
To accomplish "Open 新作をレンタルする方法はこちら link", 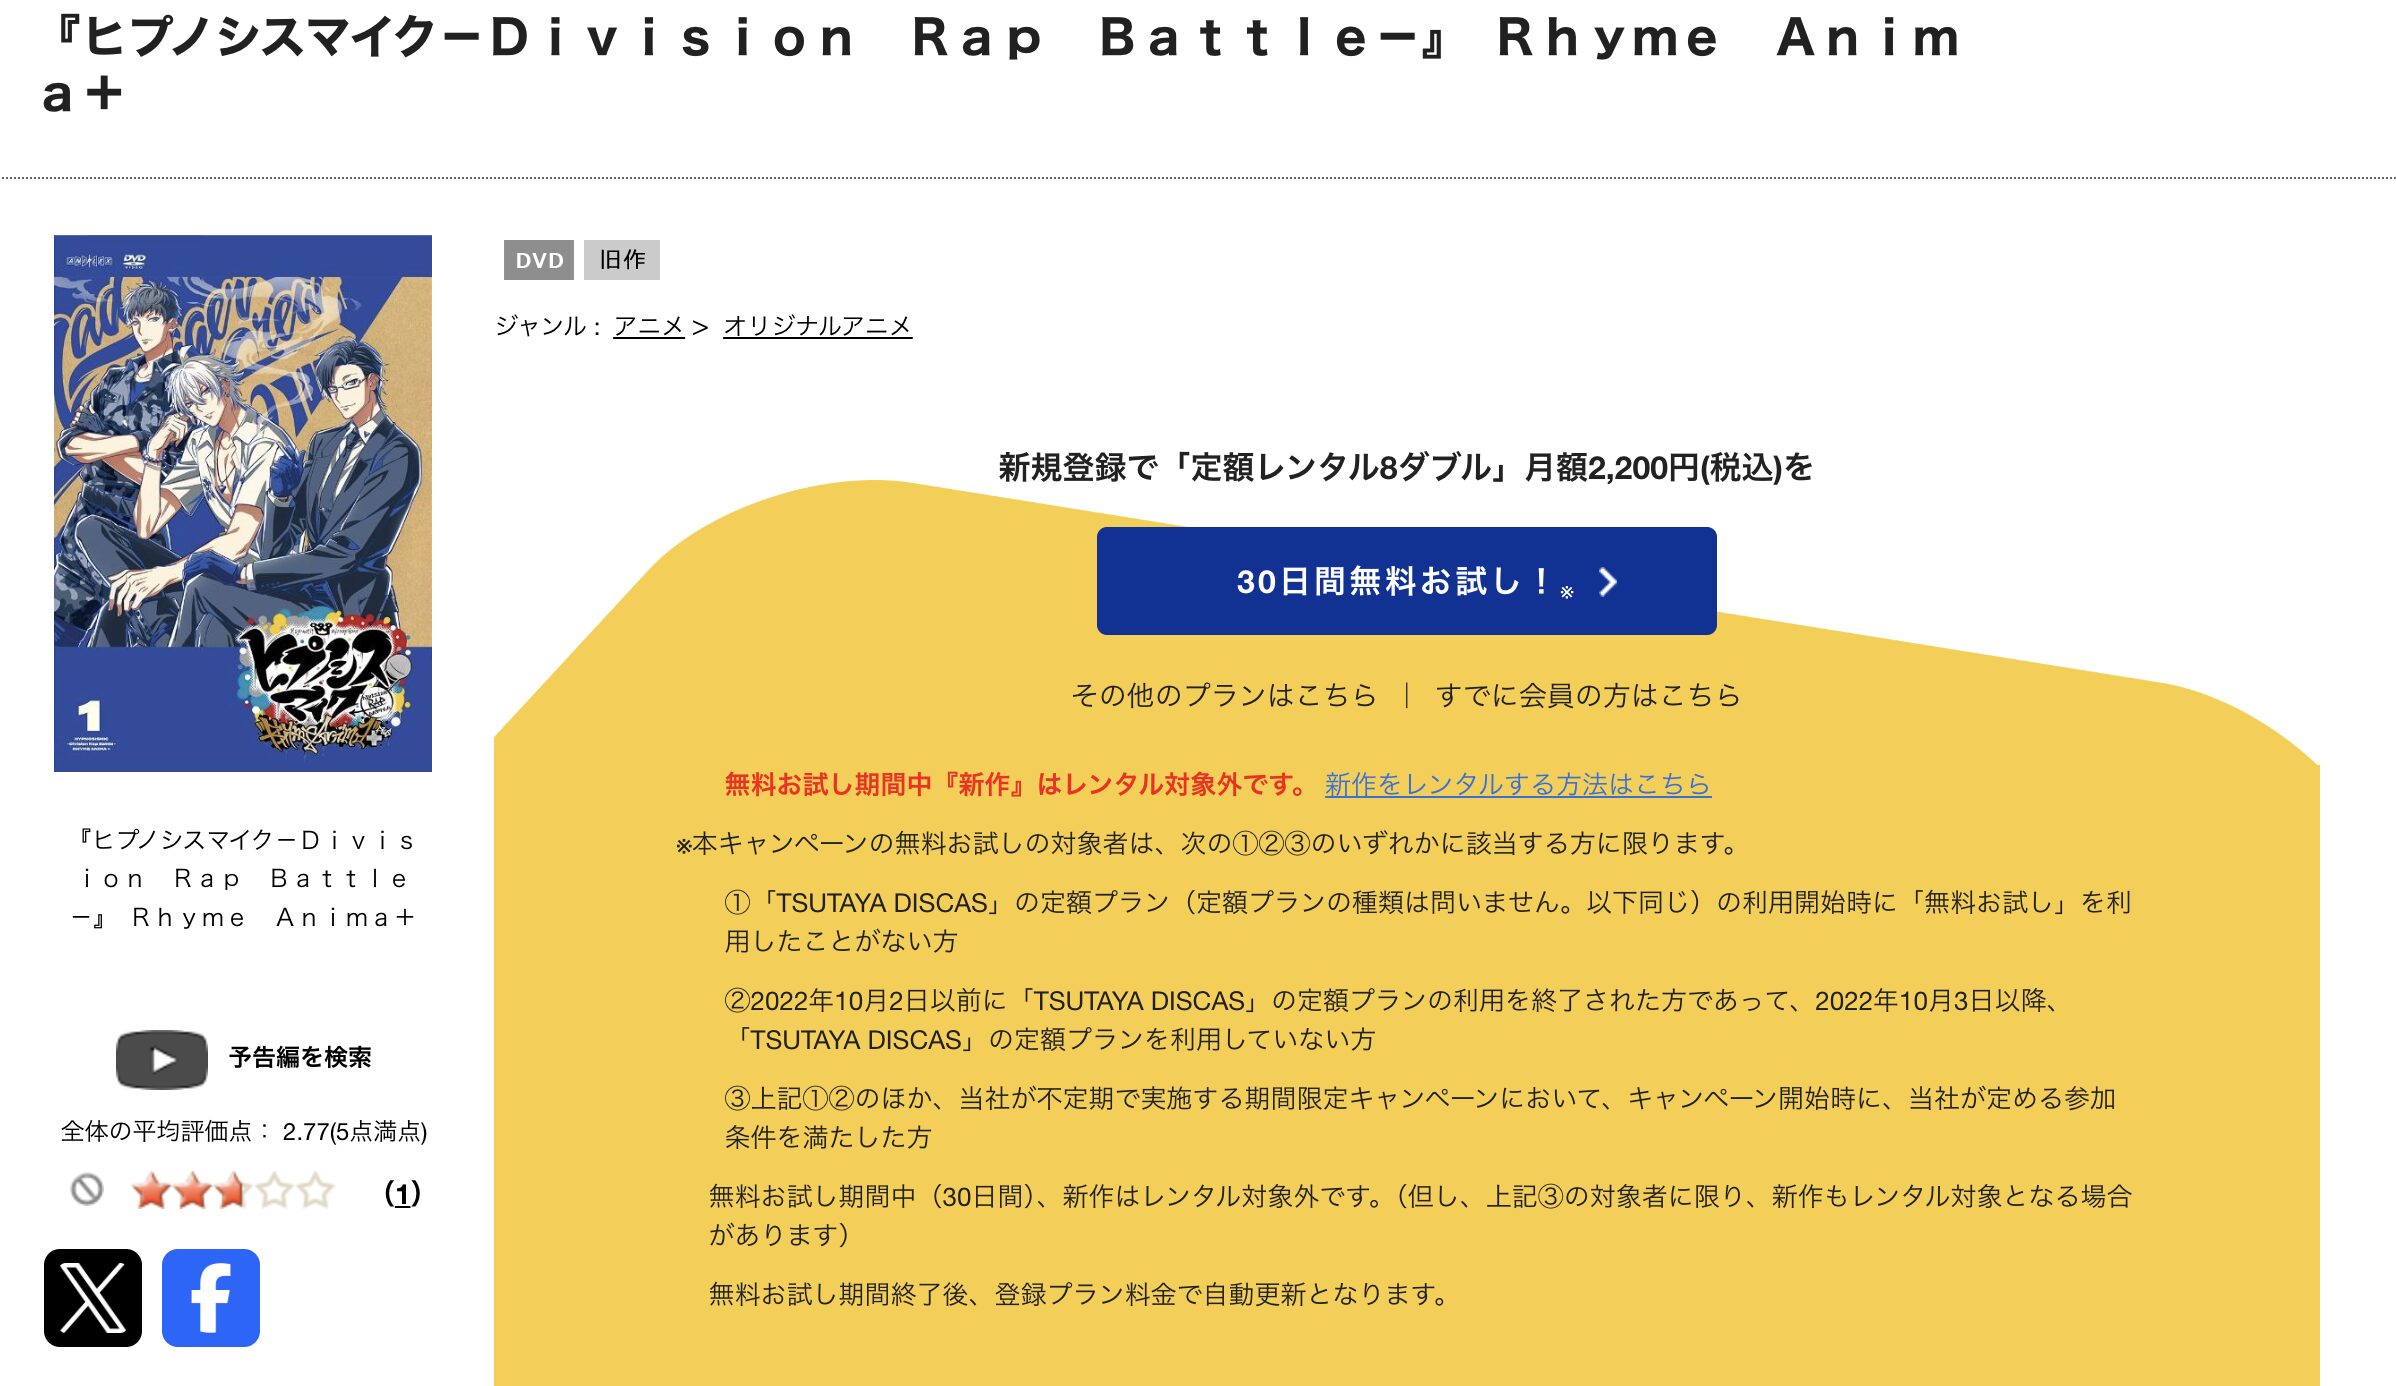I will coord(1517,784).
